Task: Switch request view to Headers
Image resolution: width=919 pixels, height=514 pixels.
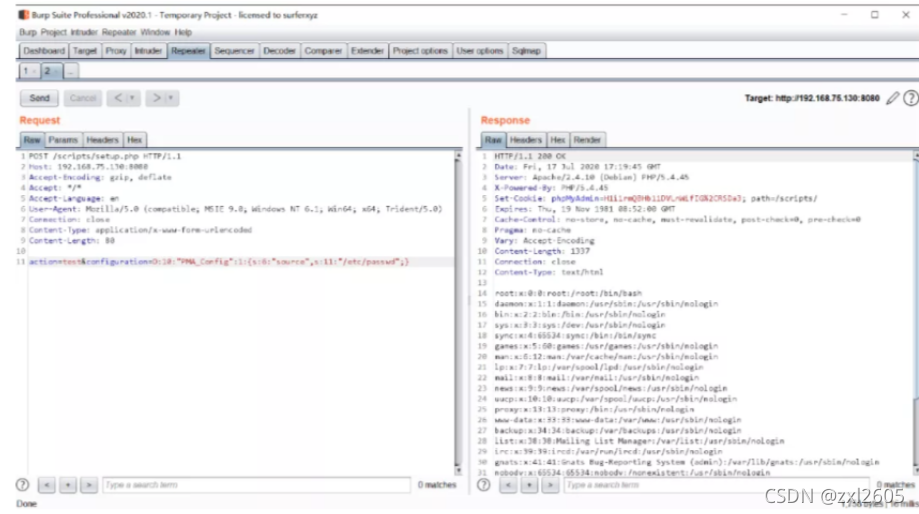Action: [x=103, y=140]
